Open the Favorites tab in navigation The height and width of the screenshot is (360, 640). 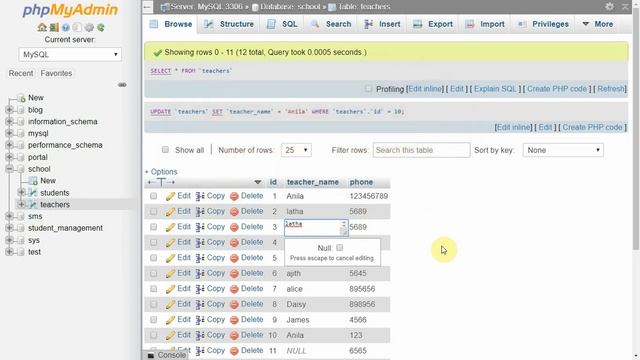pyautogui.click(x=56, y=73)
